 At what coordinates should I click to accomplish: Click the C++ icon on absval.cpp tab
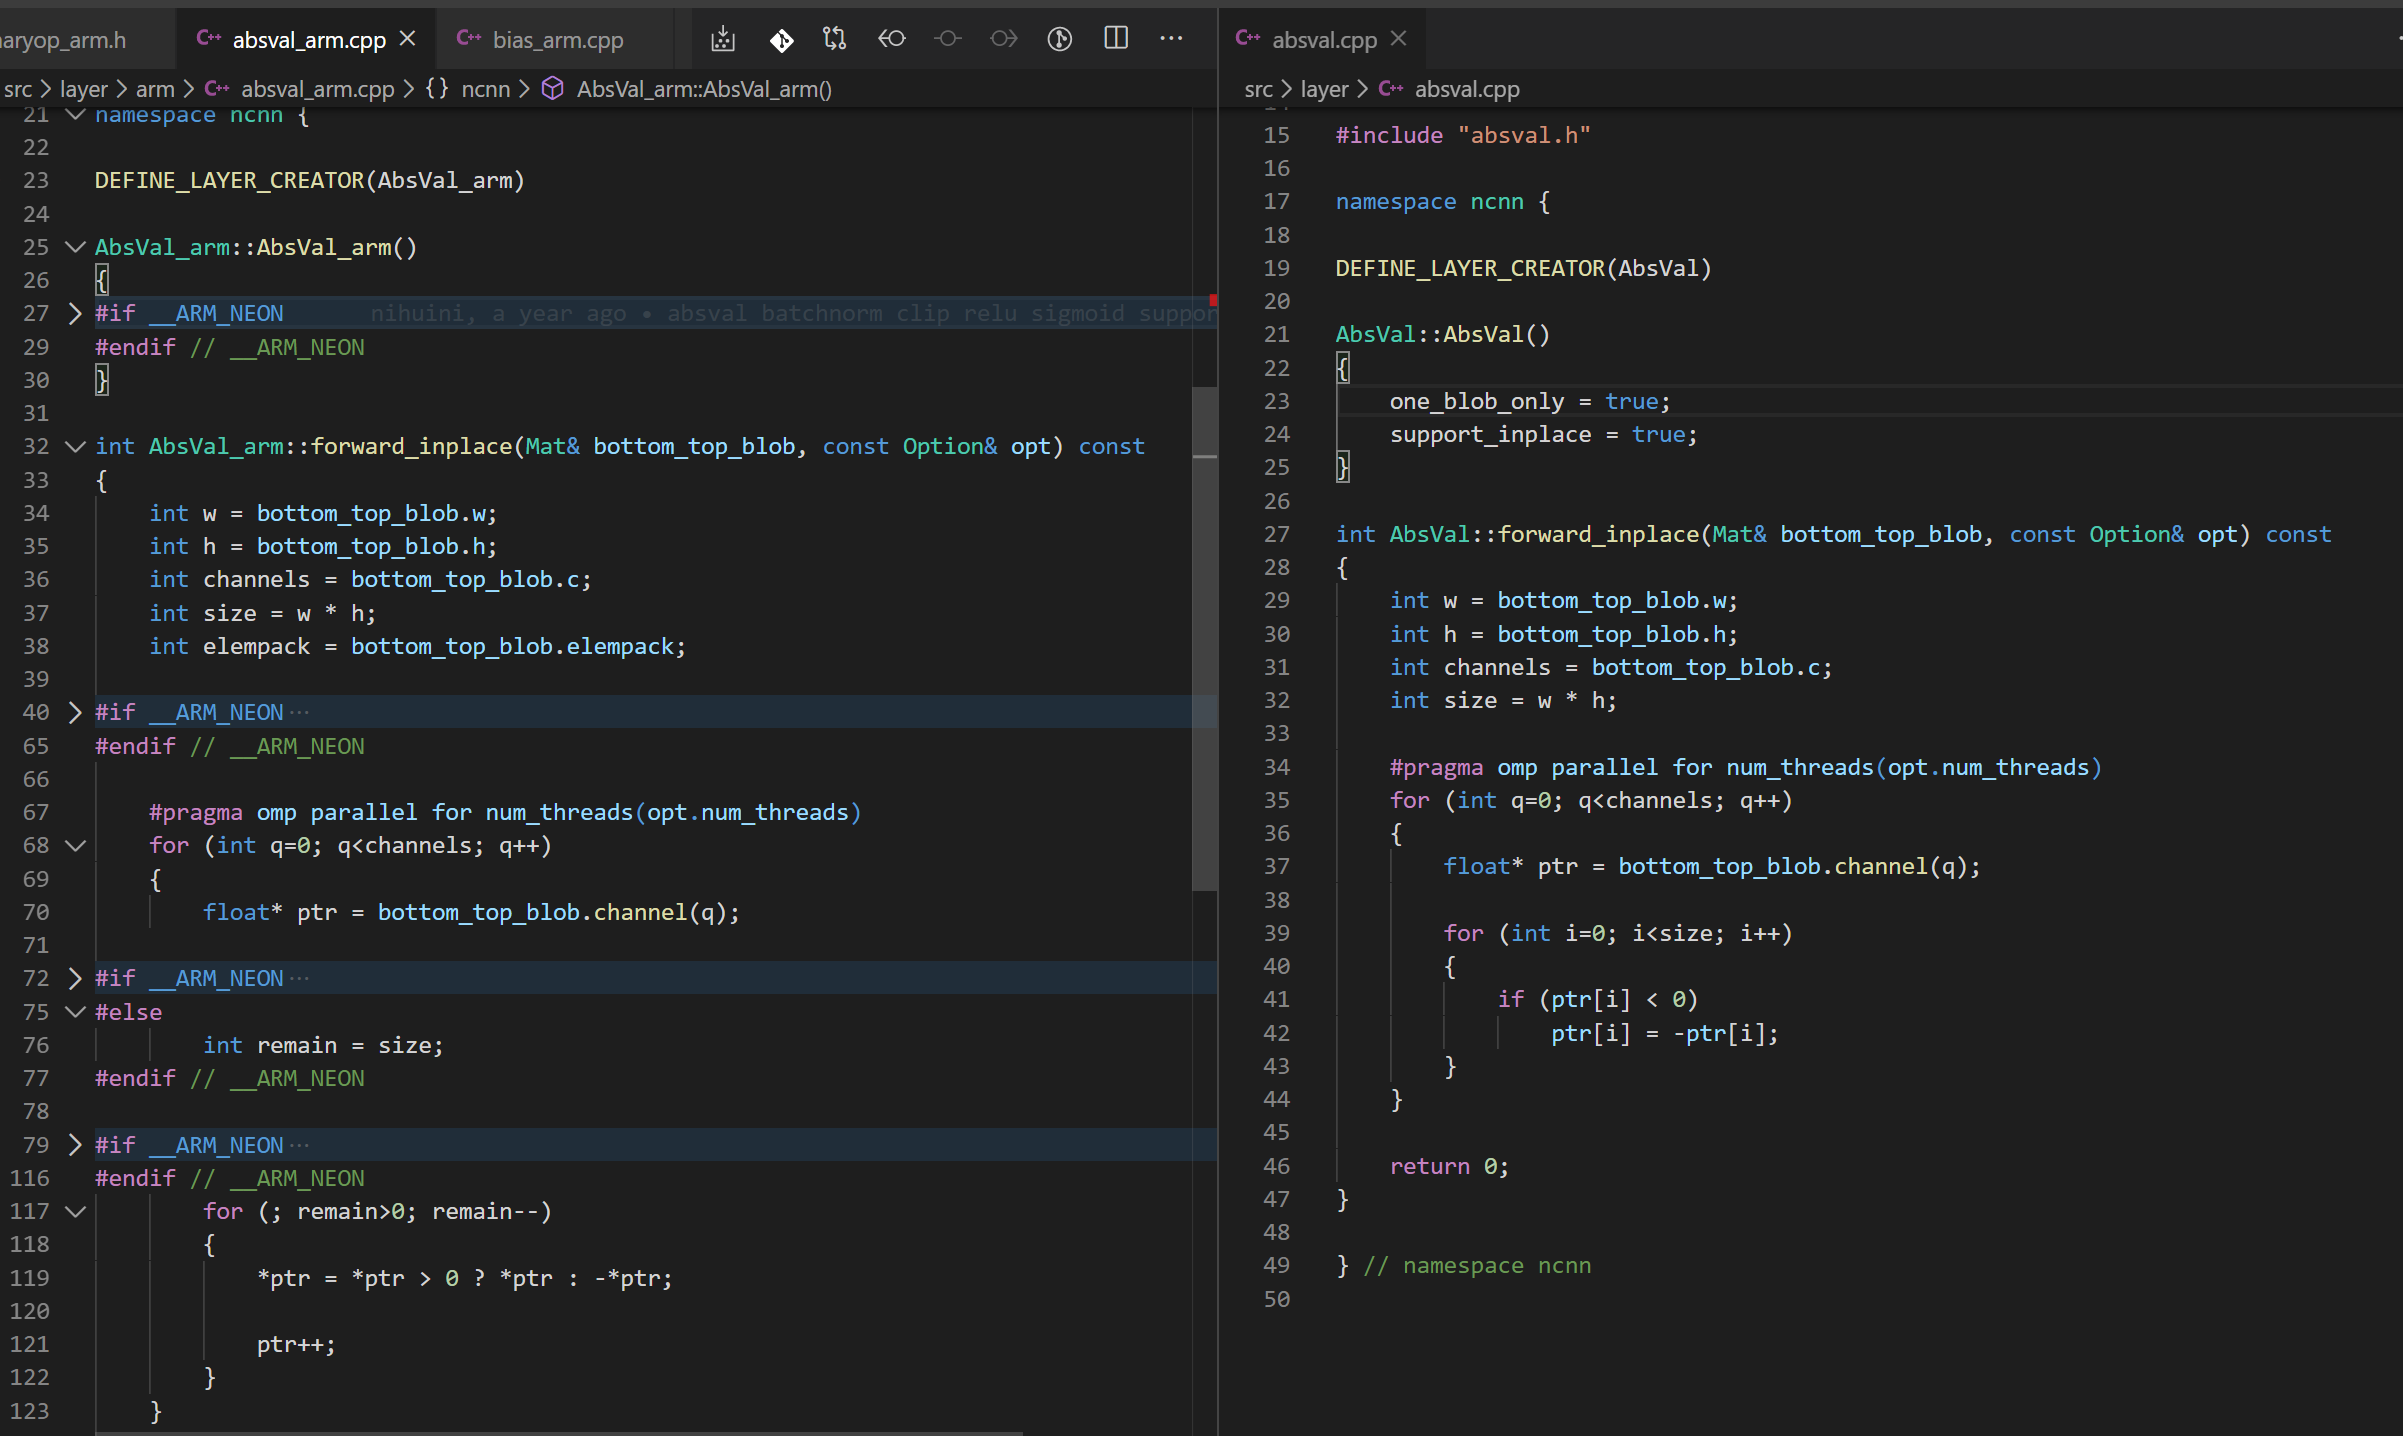tap(1248, 39)
